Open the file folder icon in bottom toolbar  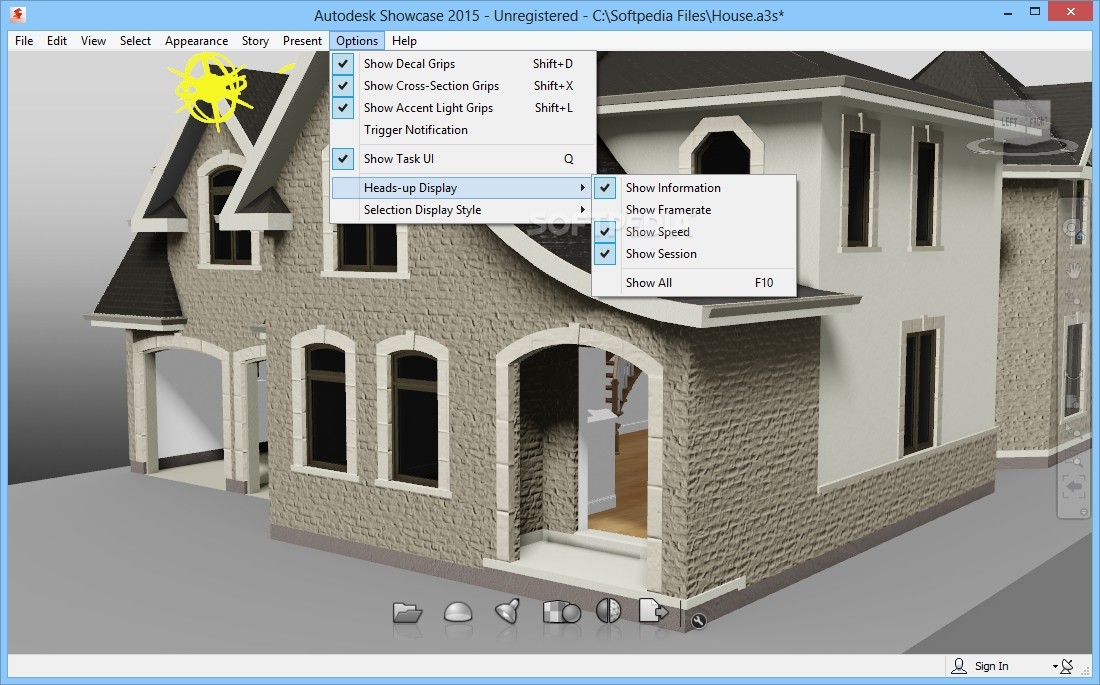pyautogui.click(x=408, y=613)
